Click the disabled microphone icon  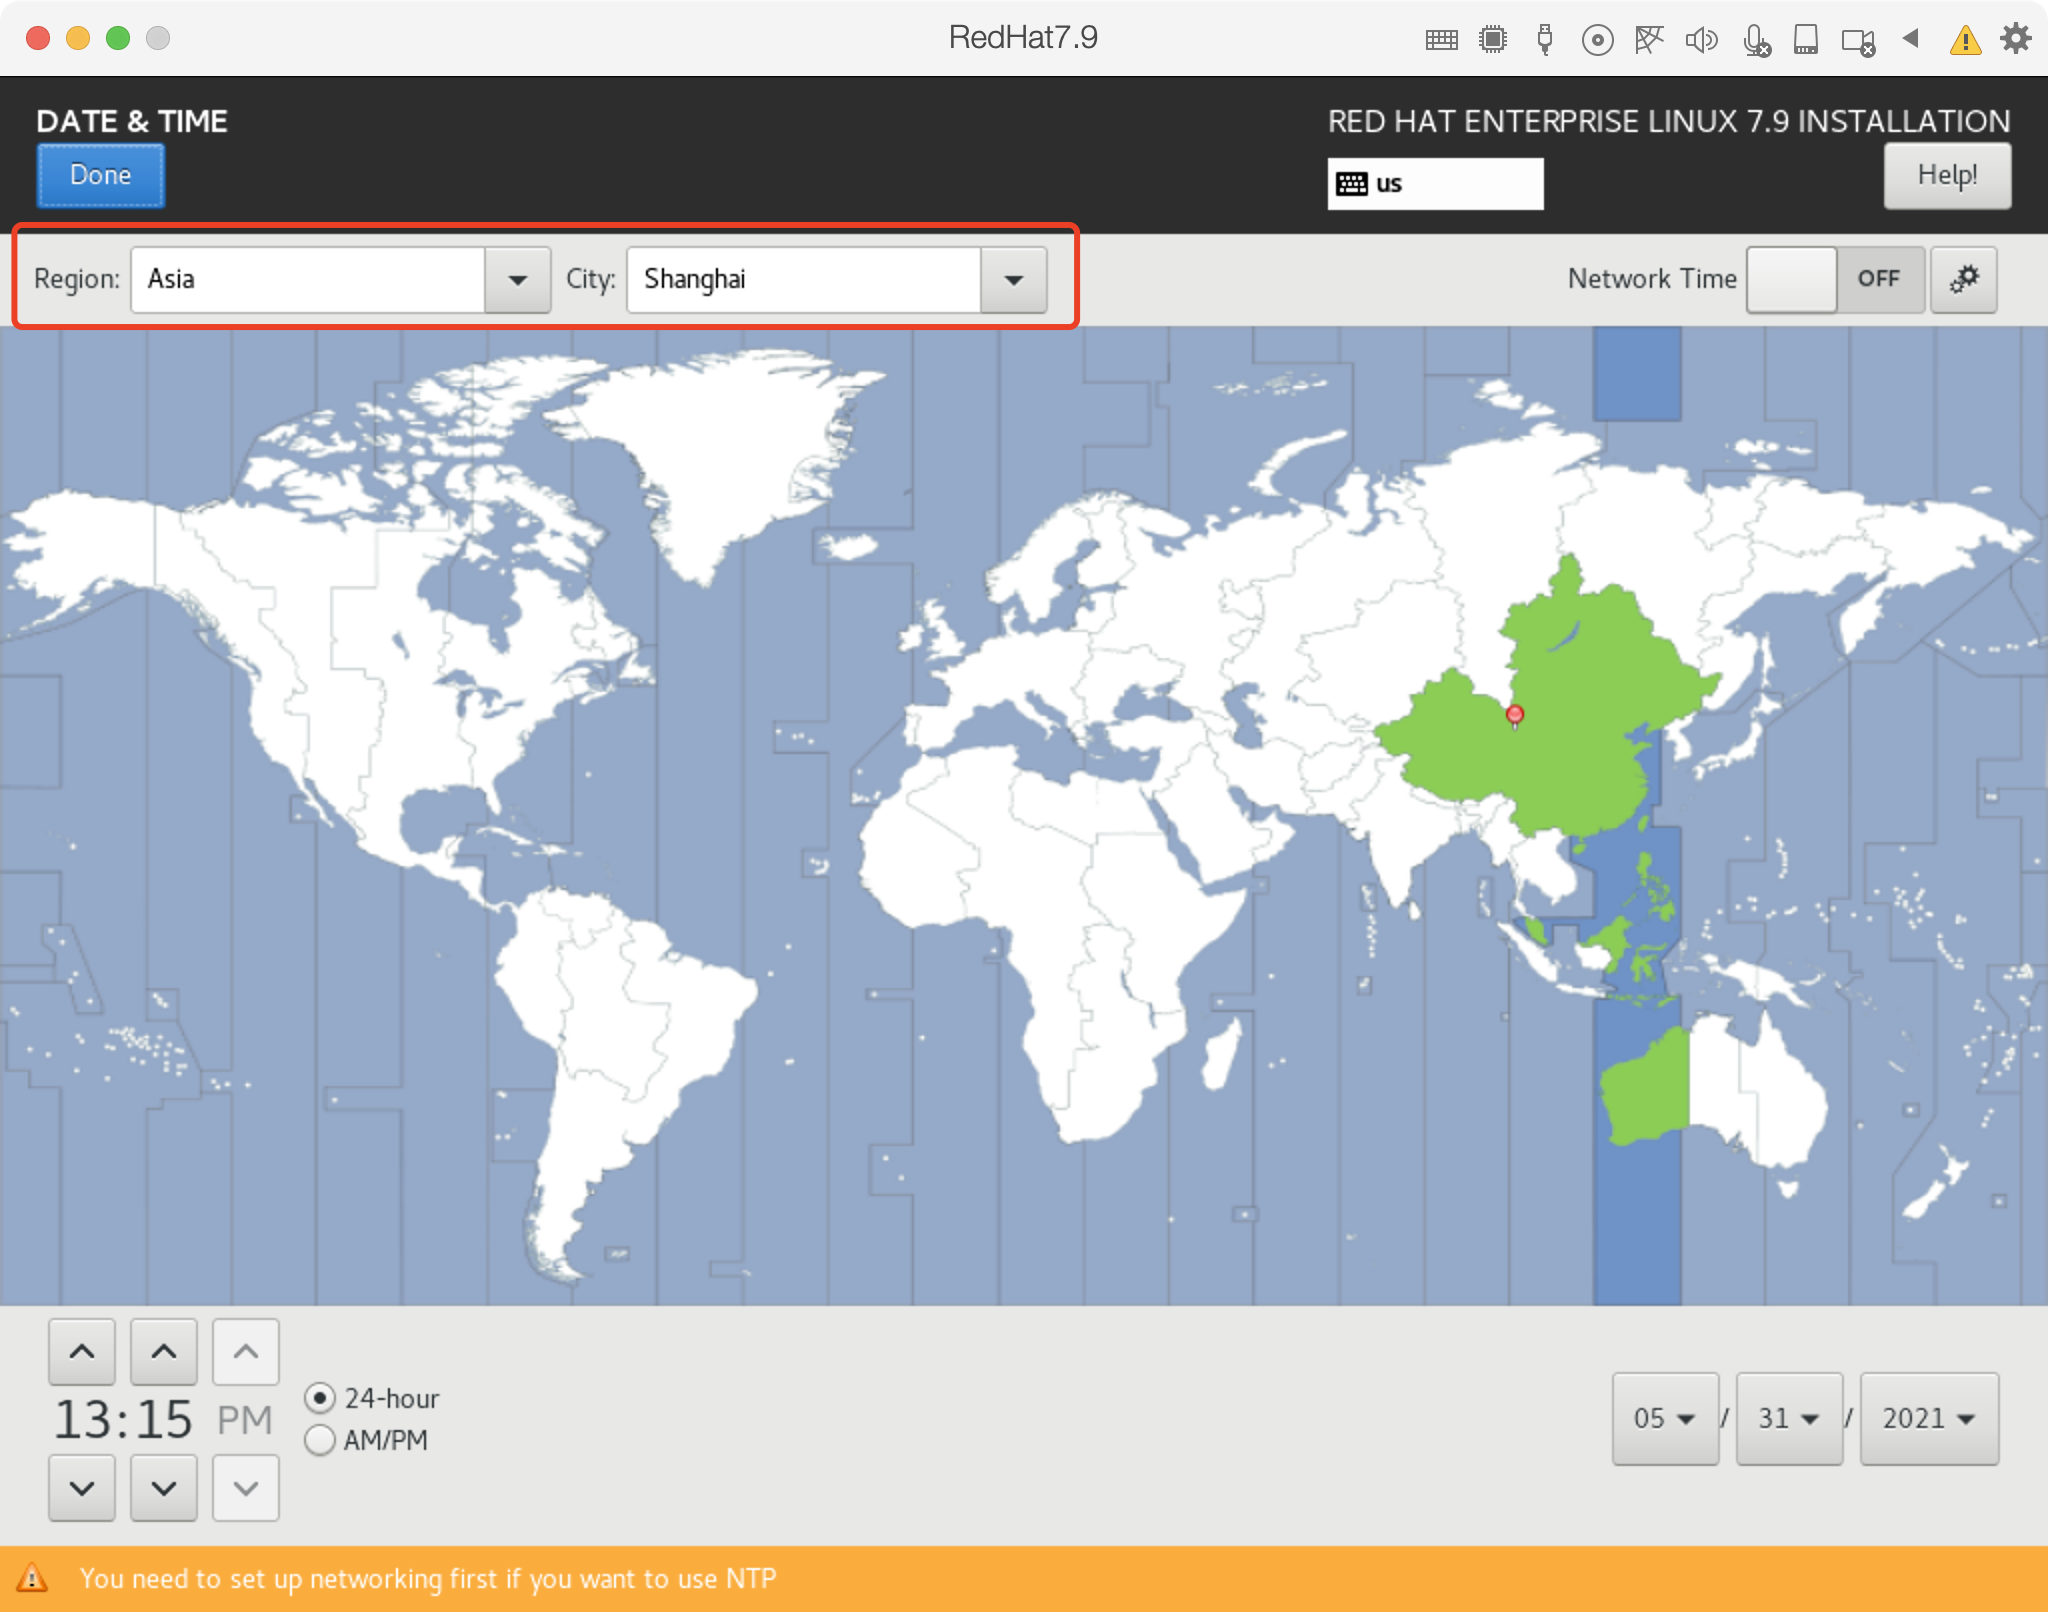[1755, 40]
